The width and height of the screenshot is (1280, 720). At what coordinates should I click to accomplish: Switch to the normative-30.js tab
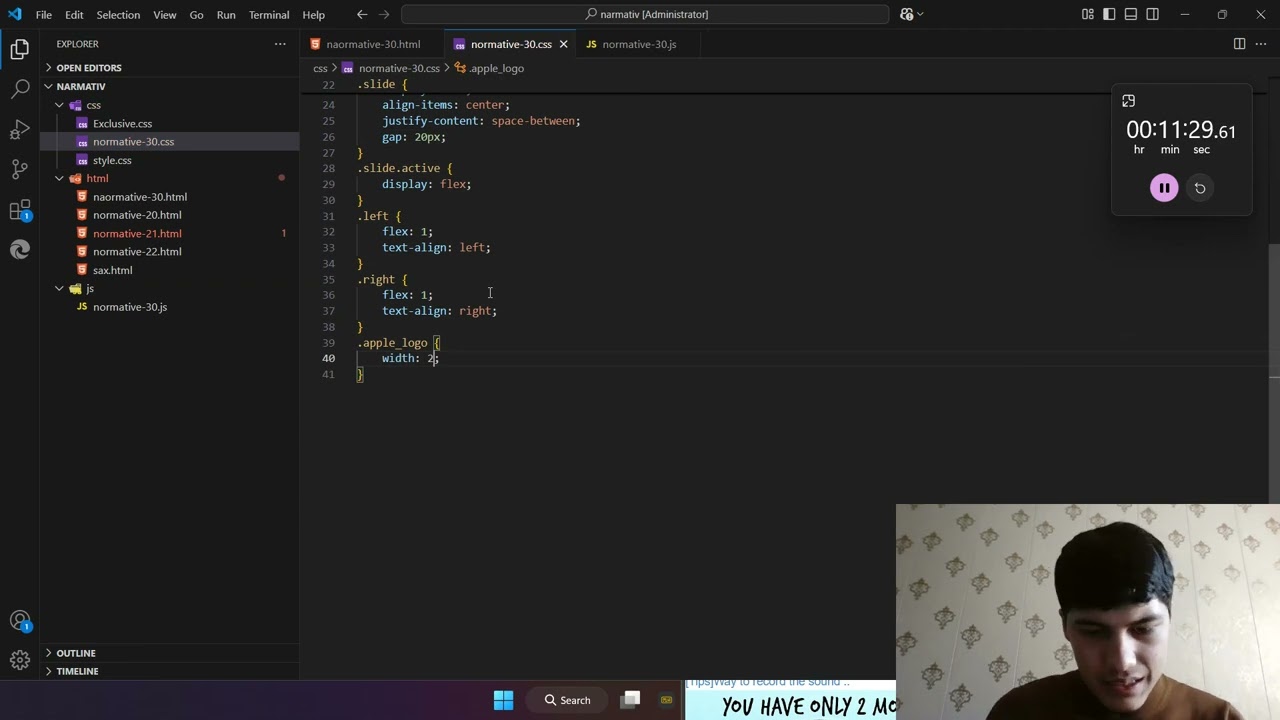click(x=639, y=44)
